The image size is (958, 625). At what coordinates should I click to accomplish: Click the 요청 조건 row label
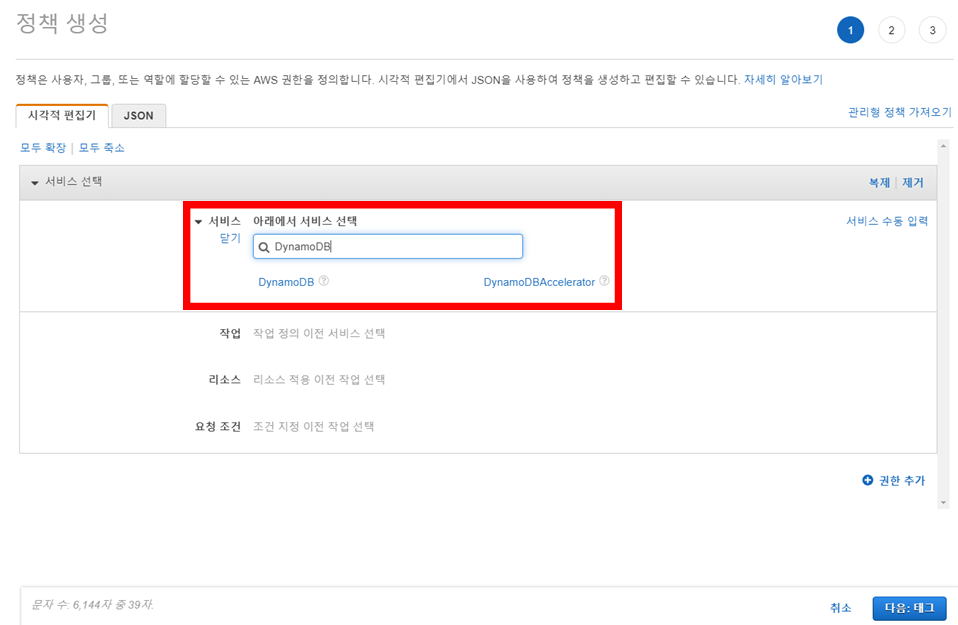pos(218,426)
